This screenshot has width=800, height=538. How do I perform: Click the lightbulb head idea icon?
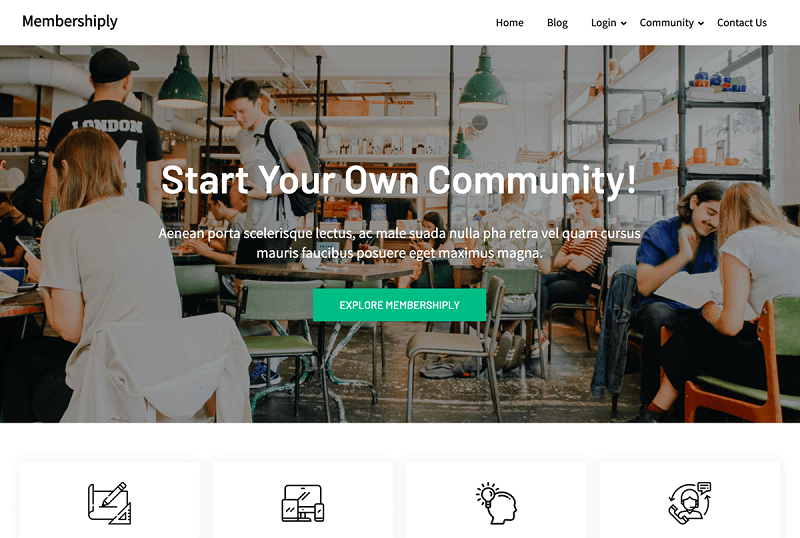pos(496,503)
